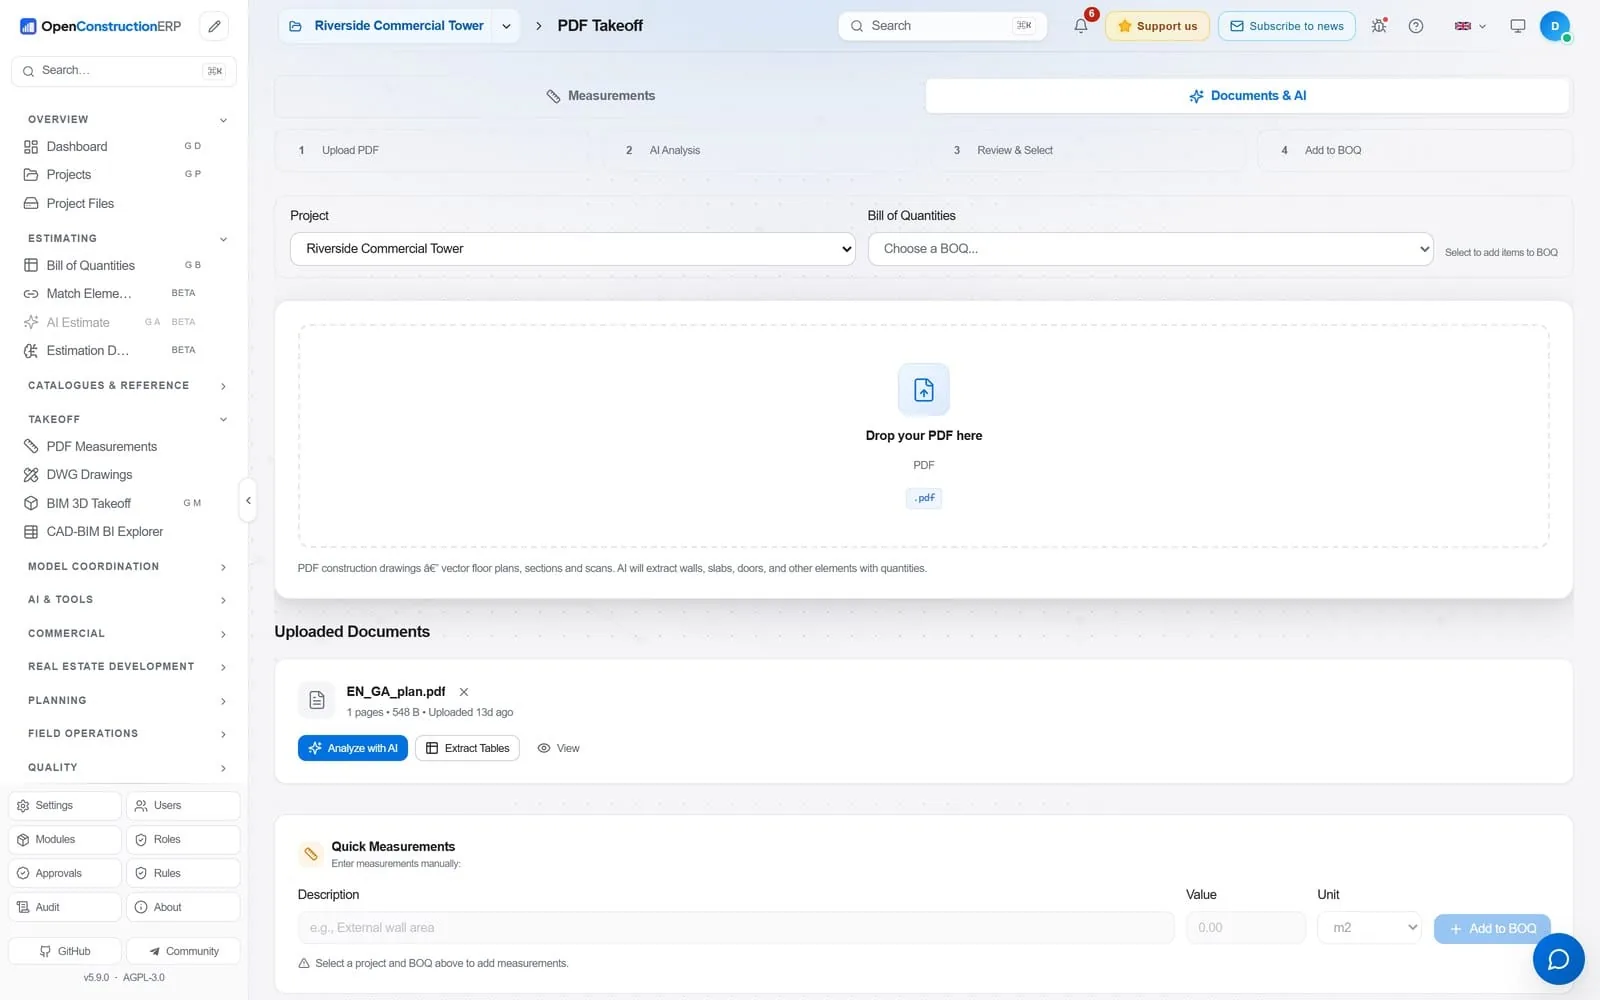Image resolution: width=1600 pixels, height=1000 pixels.
Task: Click the edit pencil icon beside OpenConstructionERP
Action: click(214, 27)
